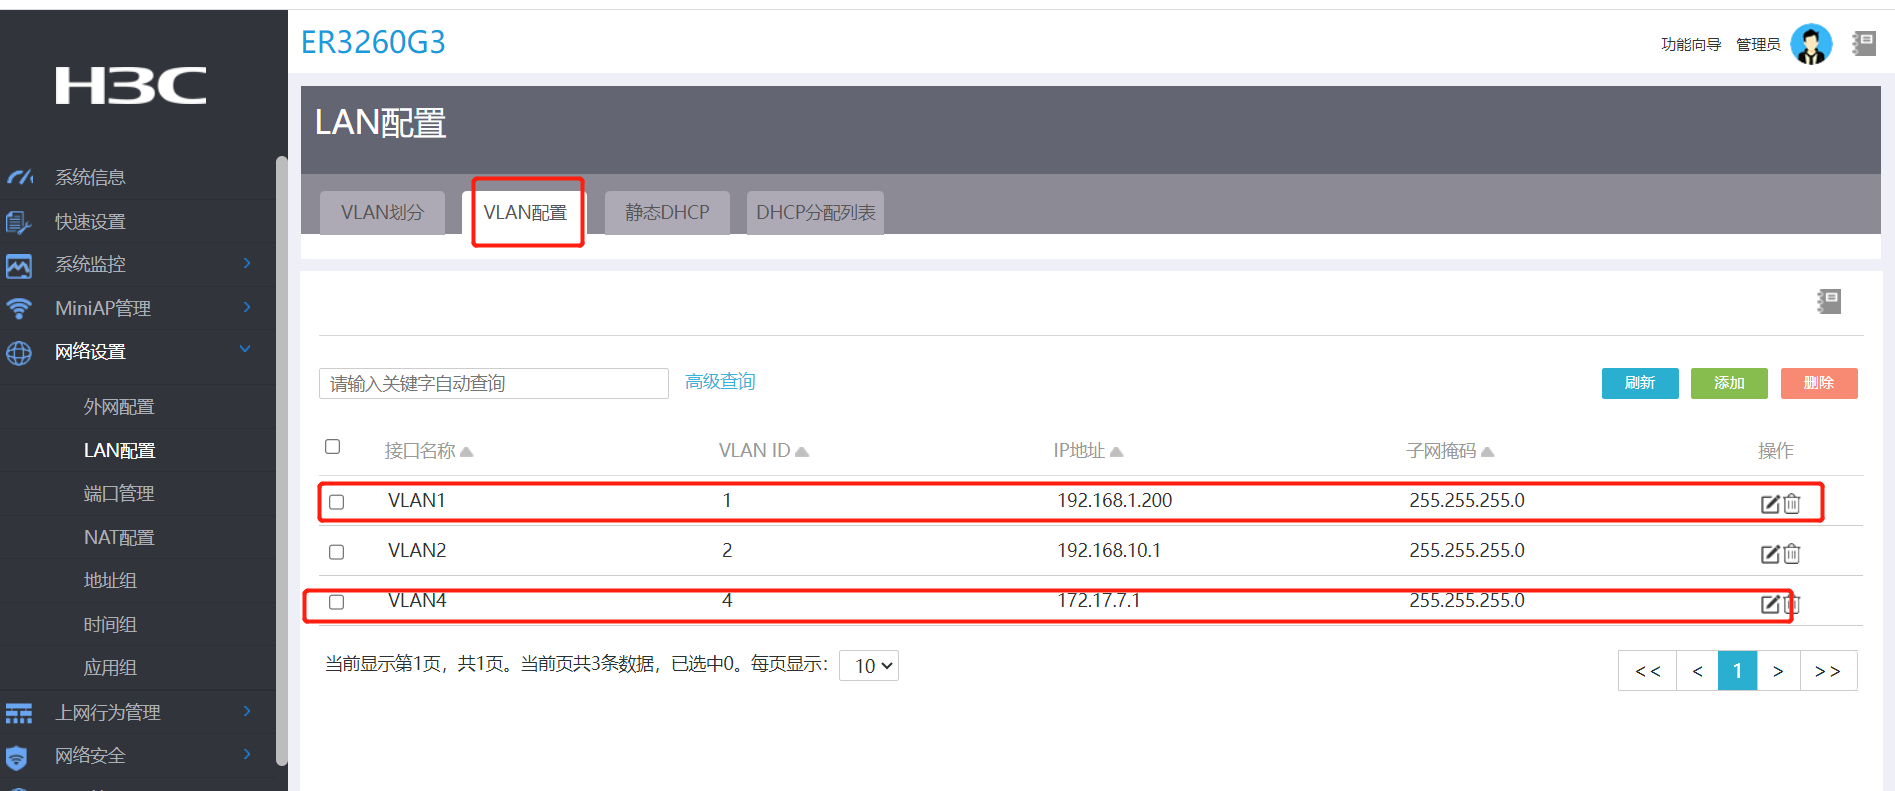Click the 系统监控 chart icon
This screenshot has width=1895, height=791.
coord(19,266)
